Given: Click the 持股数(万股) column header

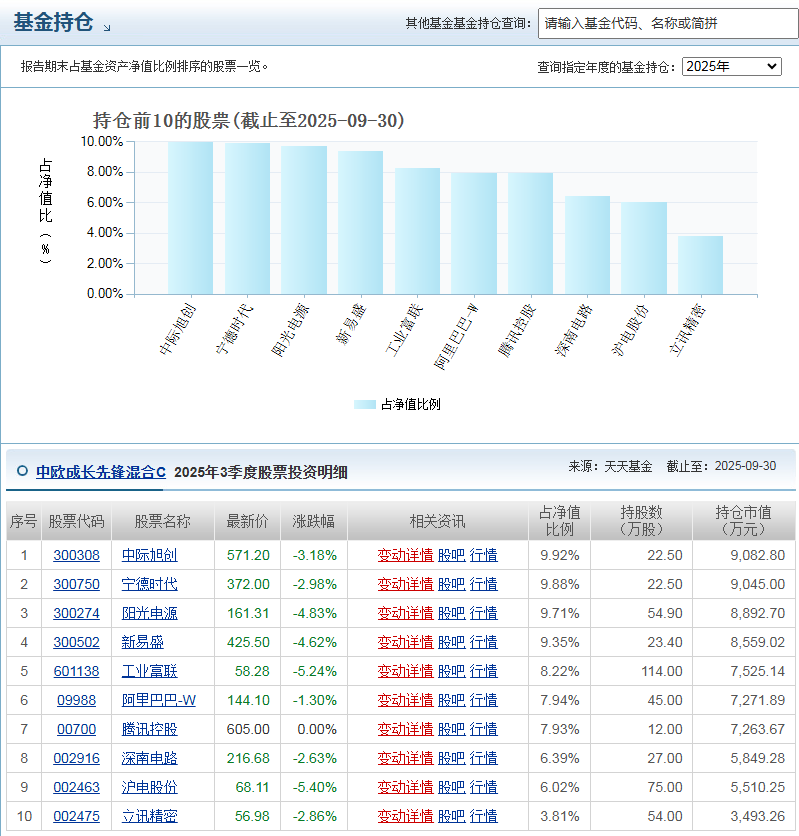Looking at the screenshot, I should coord(641,521).
